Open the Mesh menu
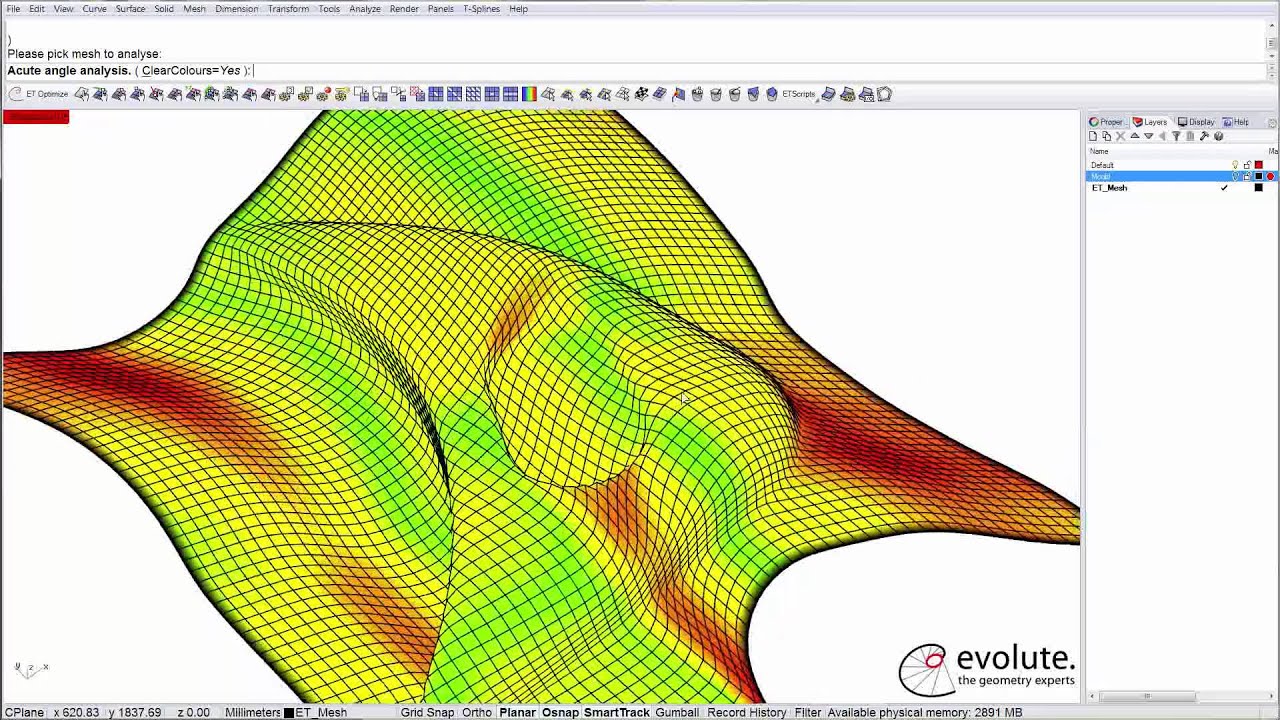This screenshot has height=720, width=1280. pos(194,9)
